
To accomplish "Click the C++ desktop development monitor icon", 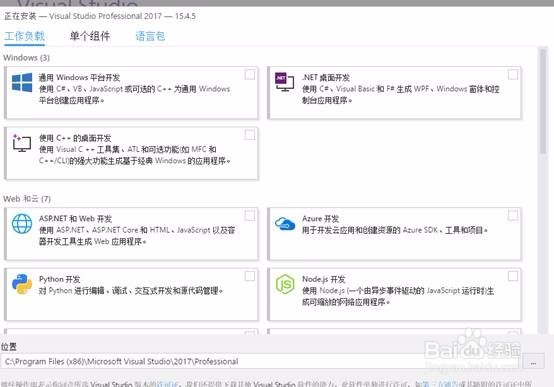I will 22,143.
